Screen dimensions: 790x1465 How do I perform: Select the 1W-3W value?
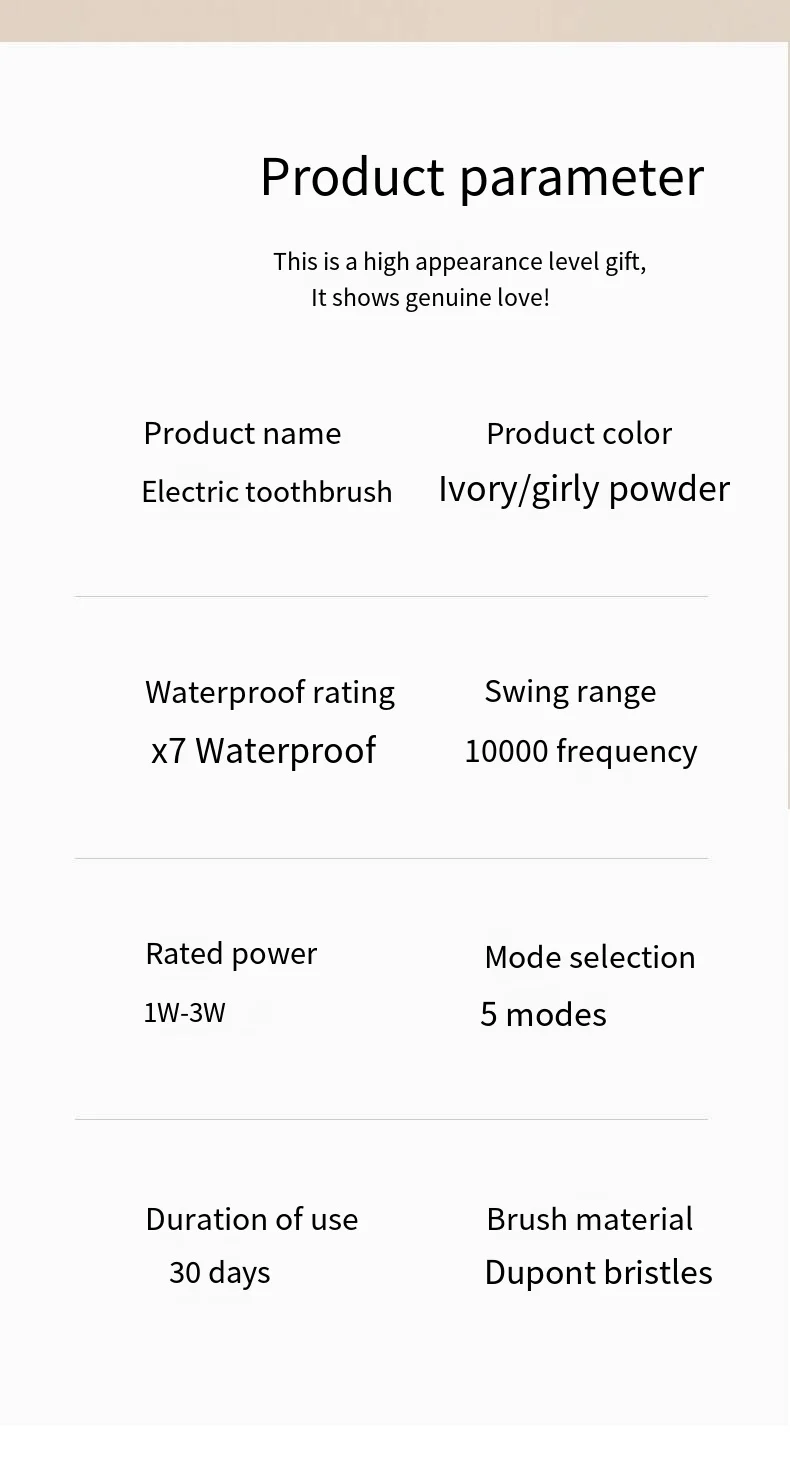(x=185, y=1013)
